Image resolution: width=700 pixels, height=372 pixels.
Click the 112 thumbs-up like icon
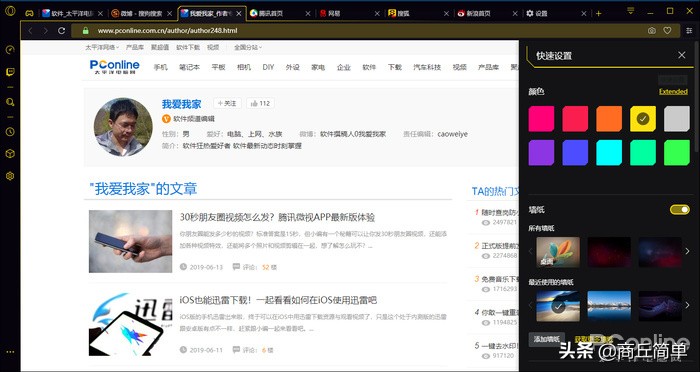point(254,104)
